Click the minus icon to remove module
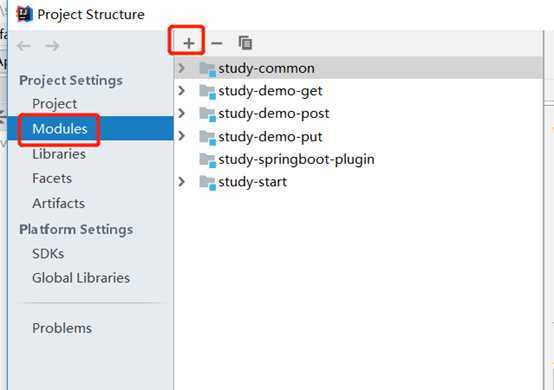Viewport: 554px width, 390px height. tap(217, 43)
